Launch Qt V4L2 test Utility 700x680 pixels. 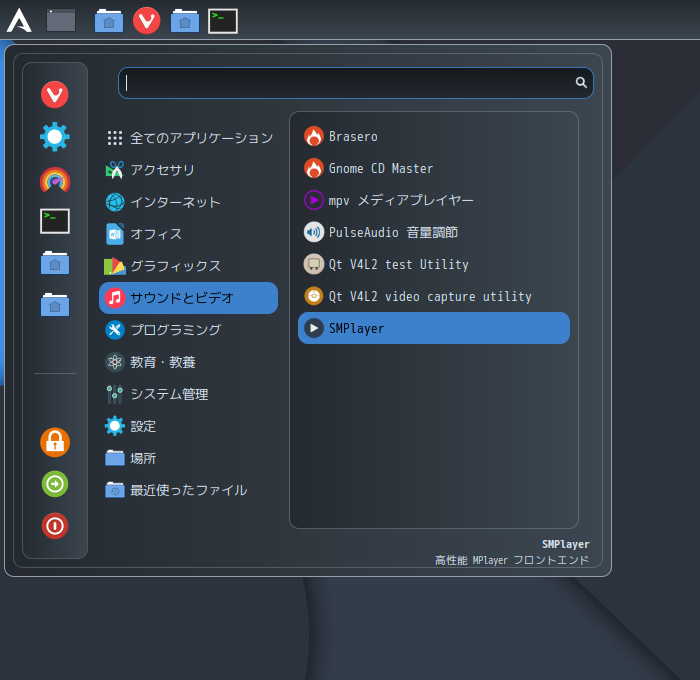tap(434, 264)
